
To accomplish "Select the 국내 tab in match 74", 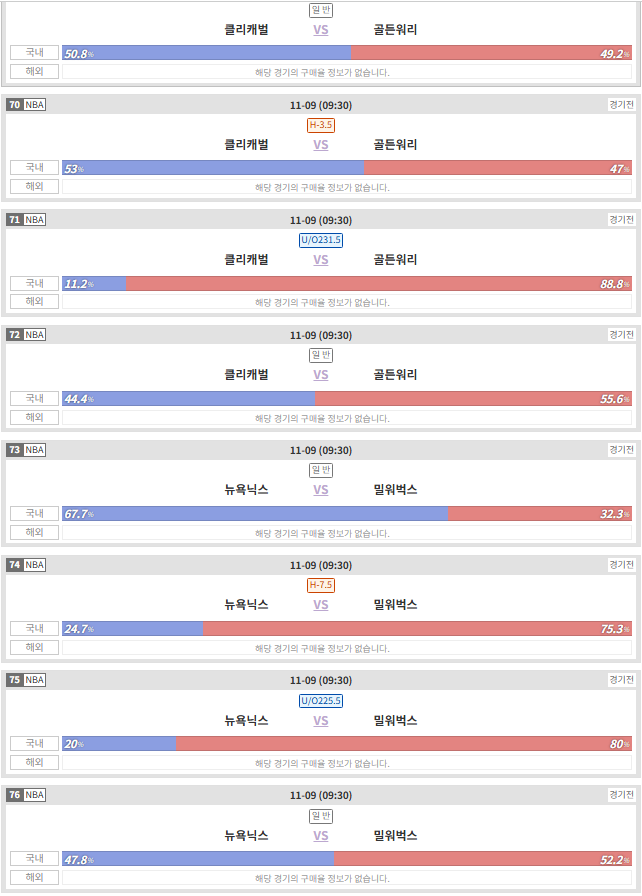I will click(x=34, y=629).
